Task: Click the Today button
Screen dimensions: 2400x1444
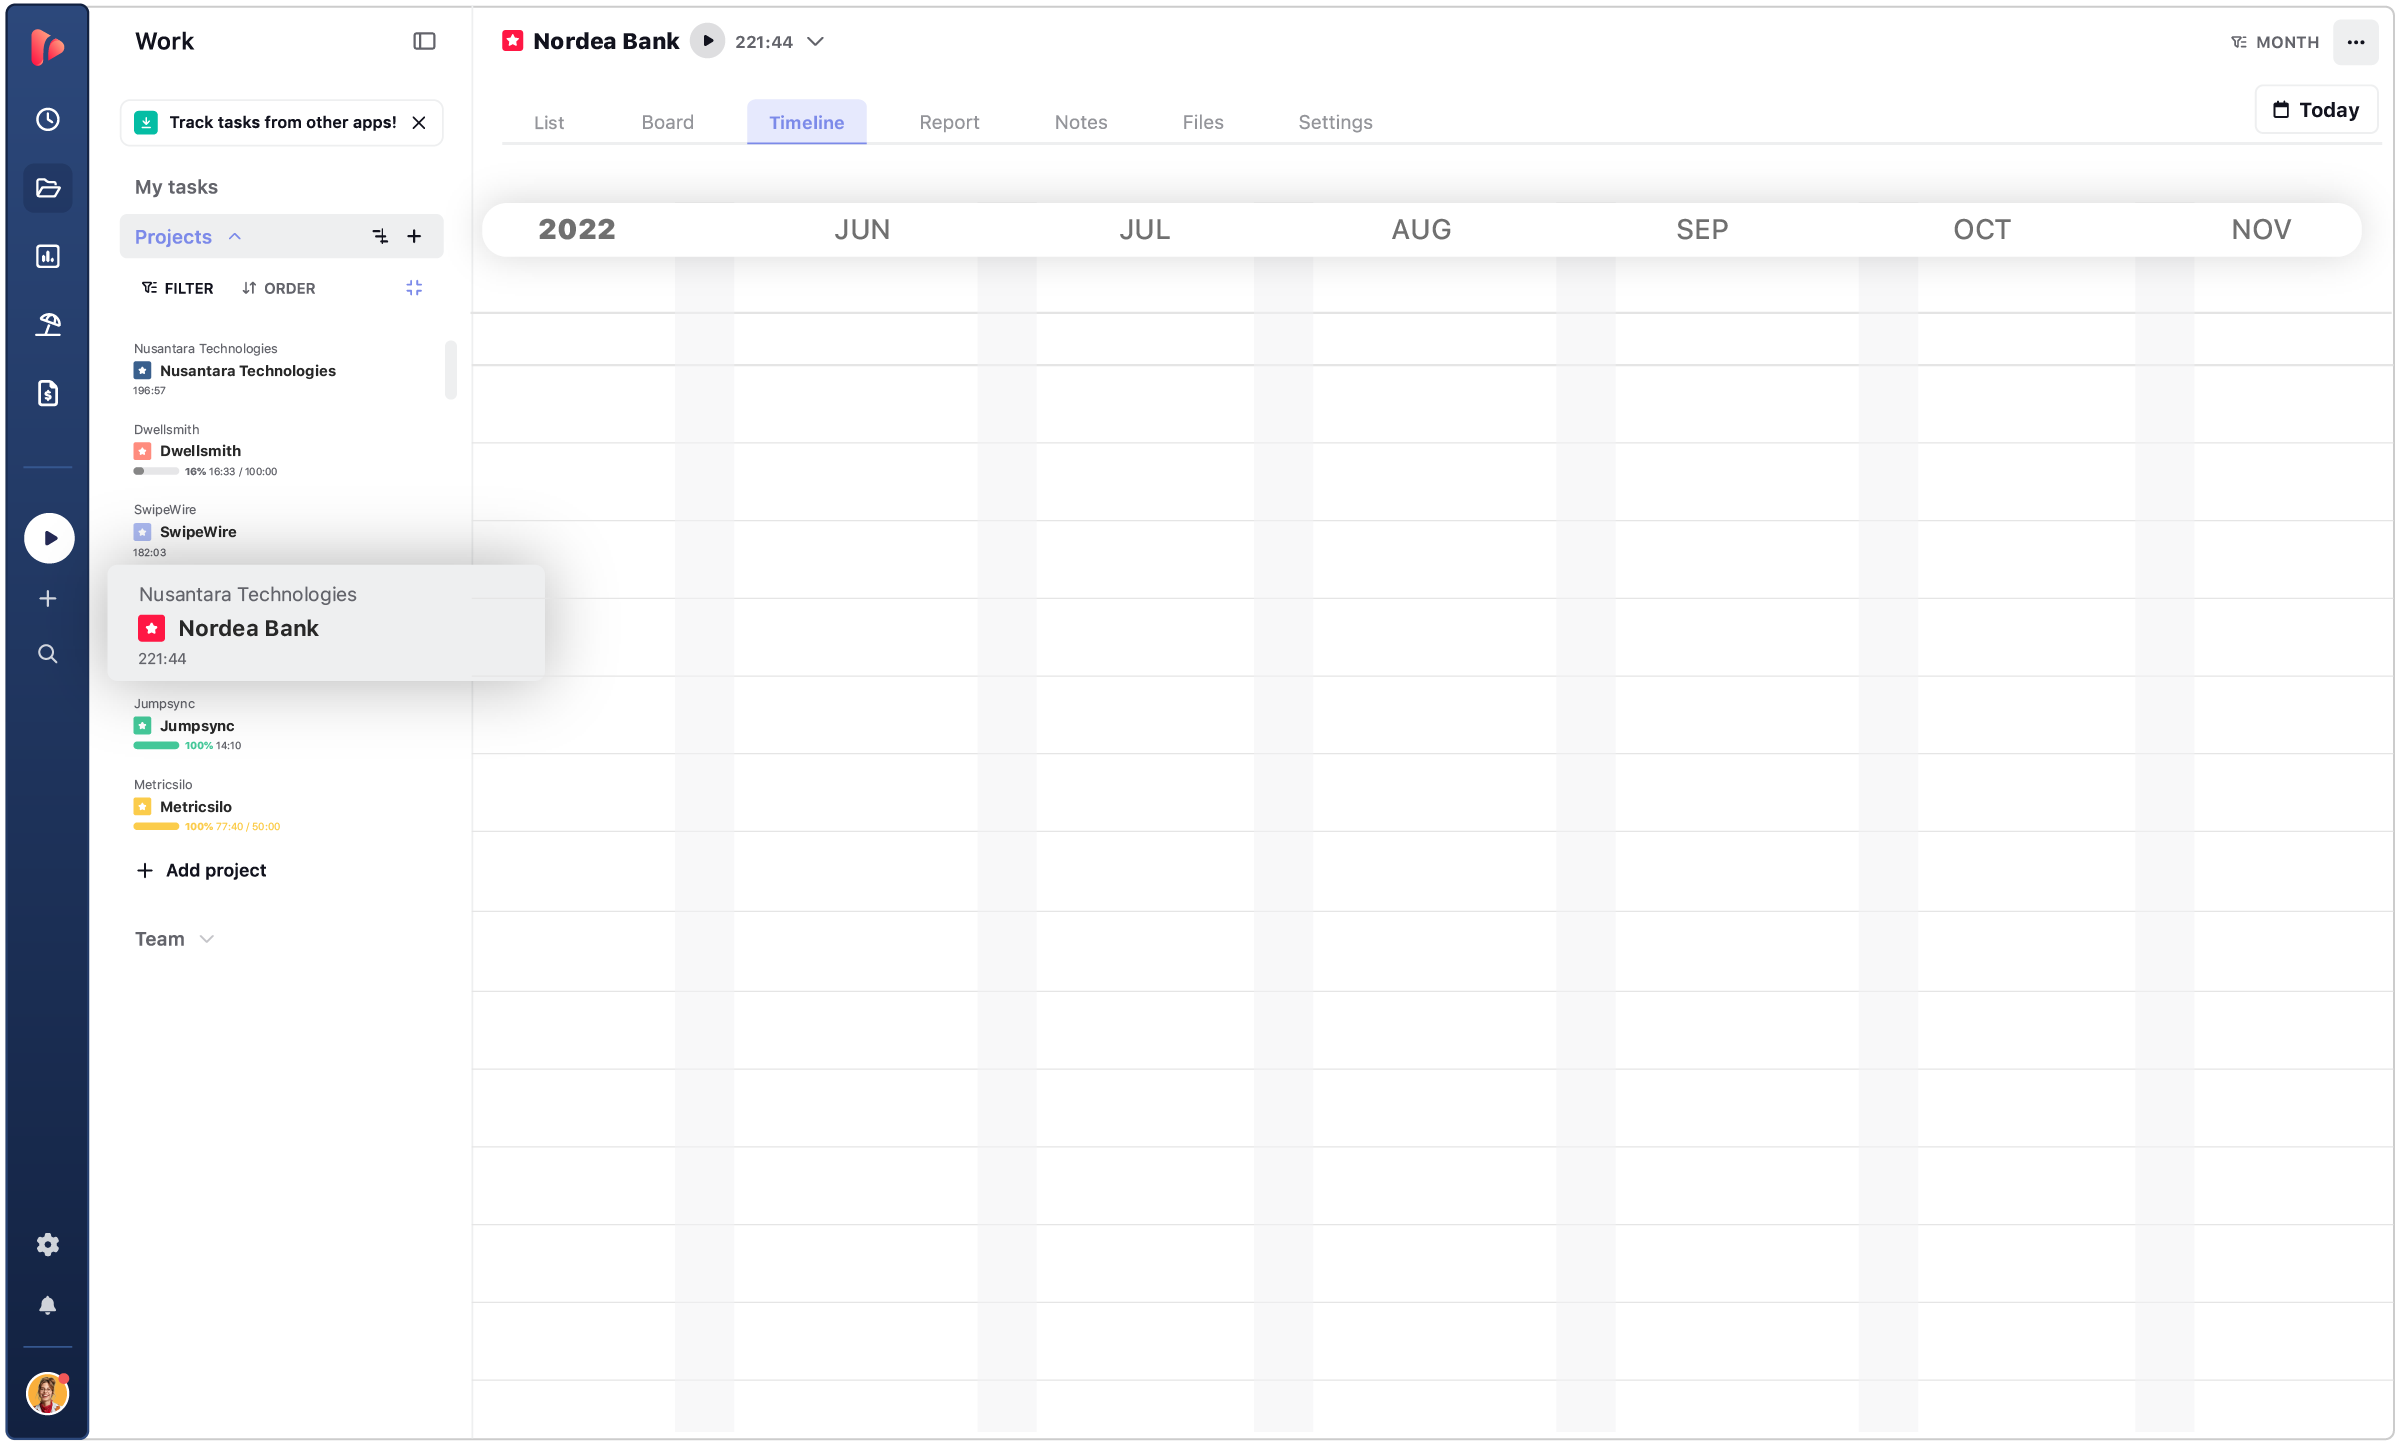Action: (x=2316, y=109)
